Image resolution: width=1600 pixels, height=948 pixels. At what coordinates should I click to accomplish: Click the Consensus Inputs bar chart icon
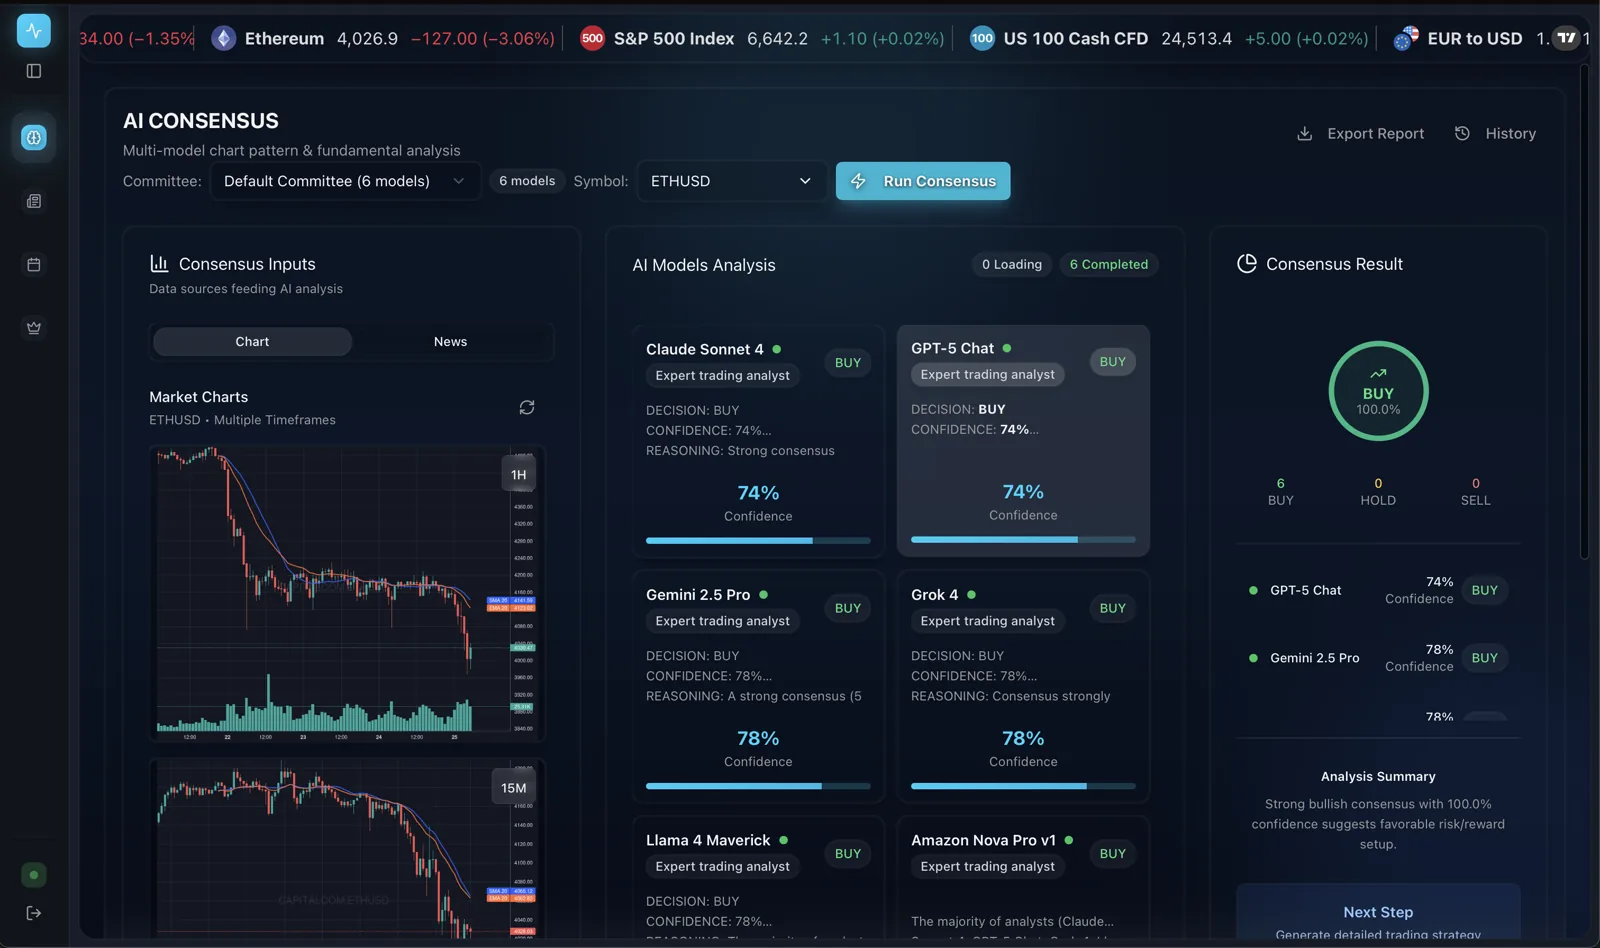click(159, 264)
